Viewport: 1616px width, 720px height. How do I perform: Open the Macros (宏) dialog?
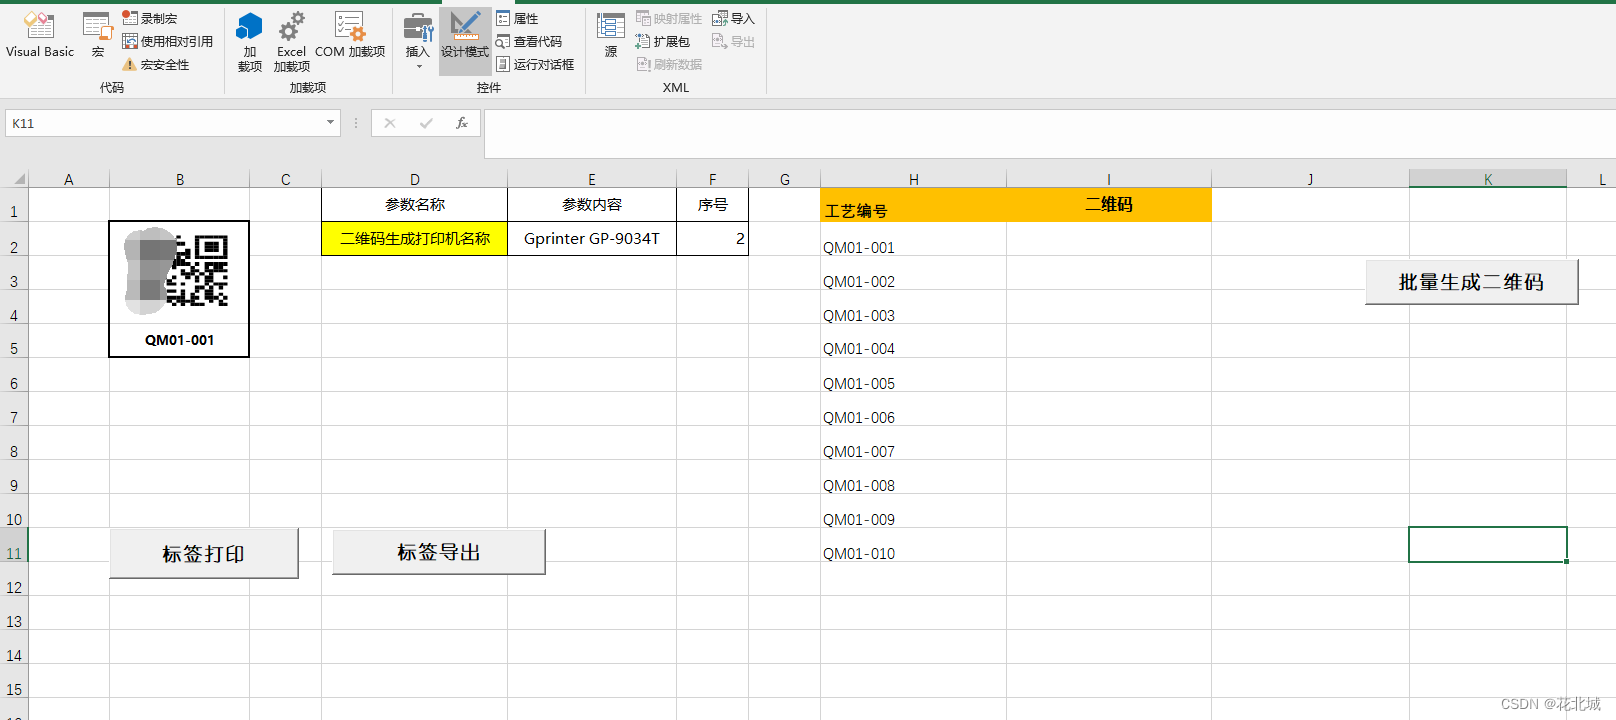[98, 36]
